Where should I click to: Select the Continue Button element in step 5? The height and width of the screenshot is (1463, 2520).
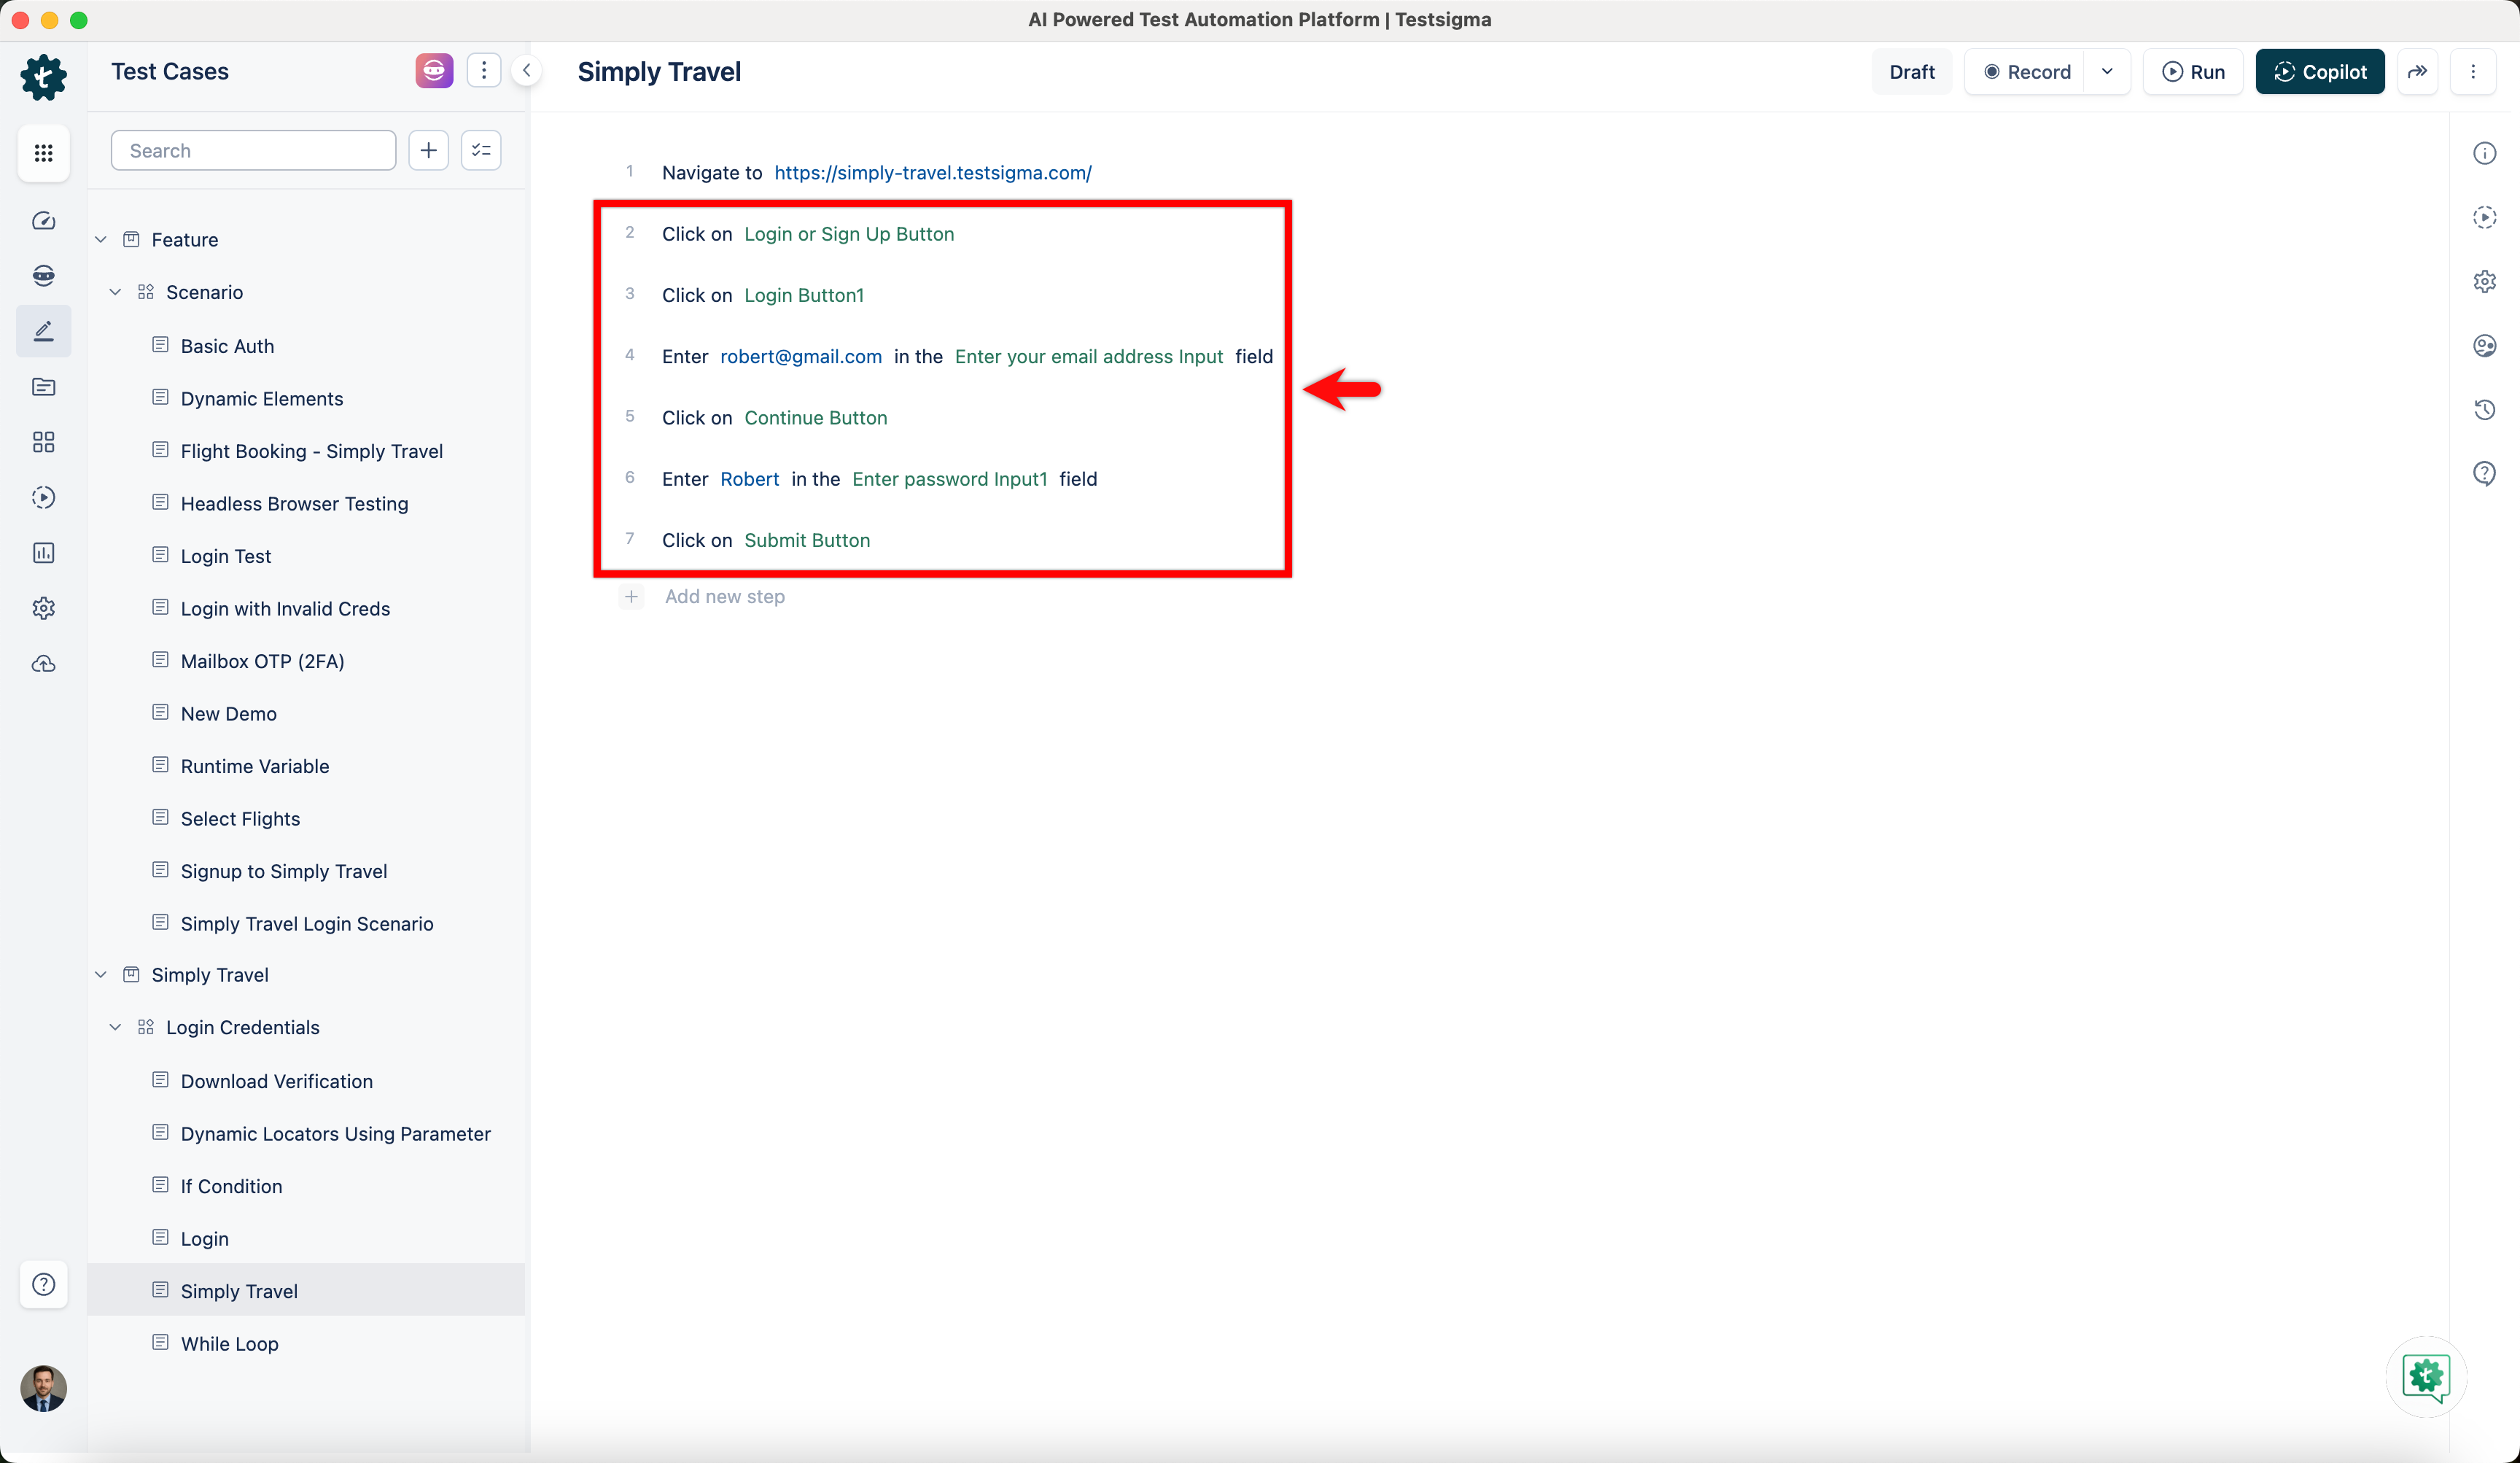pos(815,418)
